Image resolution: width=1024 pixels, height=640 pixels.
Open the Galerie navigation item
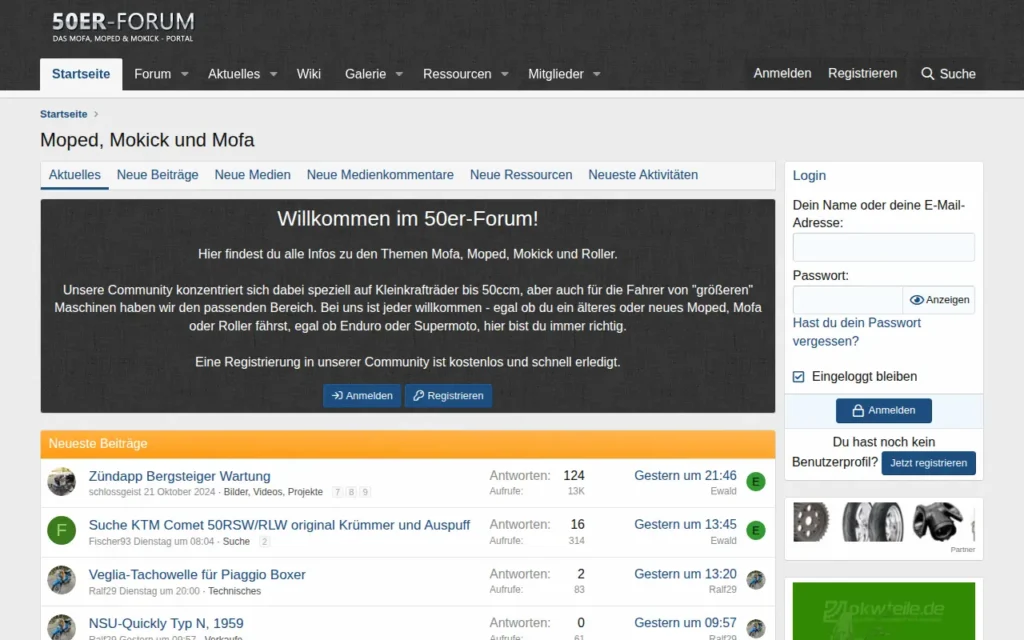click(x=365, y=74)
